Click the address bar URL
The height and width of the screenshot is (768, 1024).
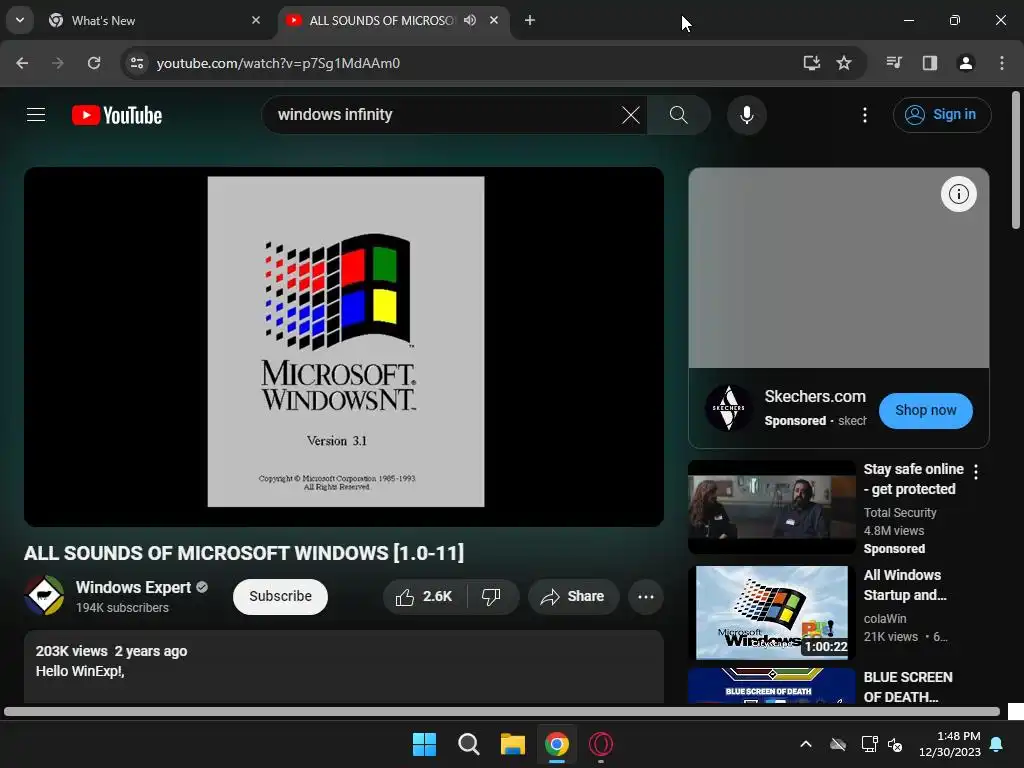click(278, 63)
